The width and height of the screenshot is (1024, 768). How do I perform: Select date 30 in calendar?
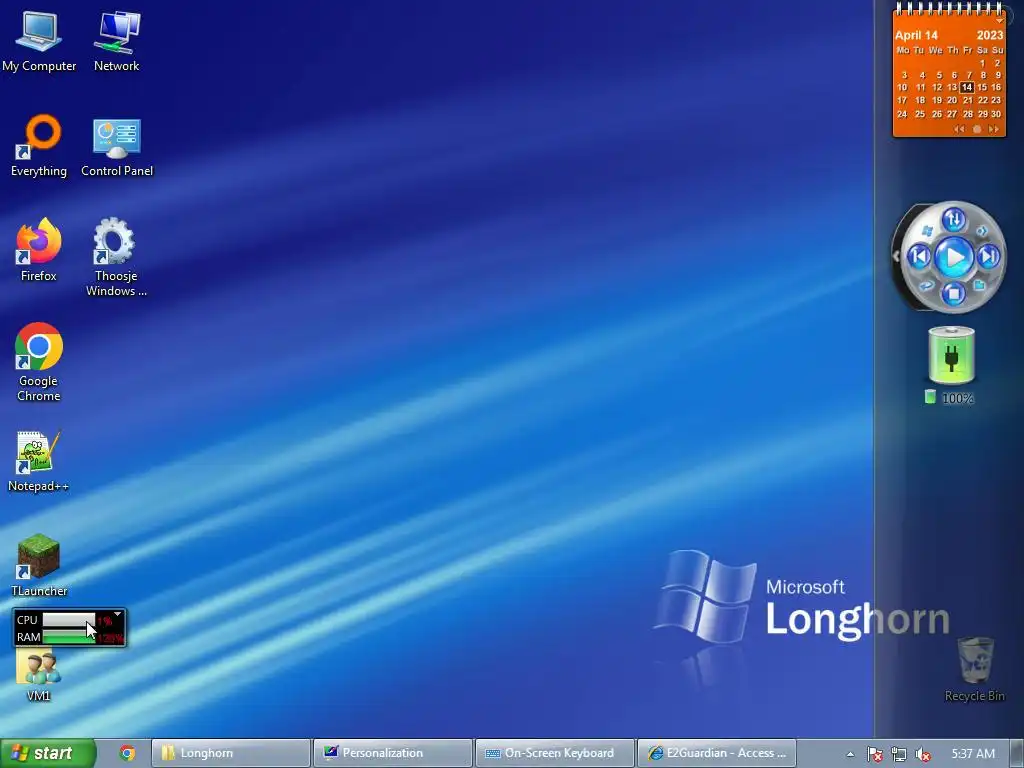pyautogui.click(x=996, y=114)
